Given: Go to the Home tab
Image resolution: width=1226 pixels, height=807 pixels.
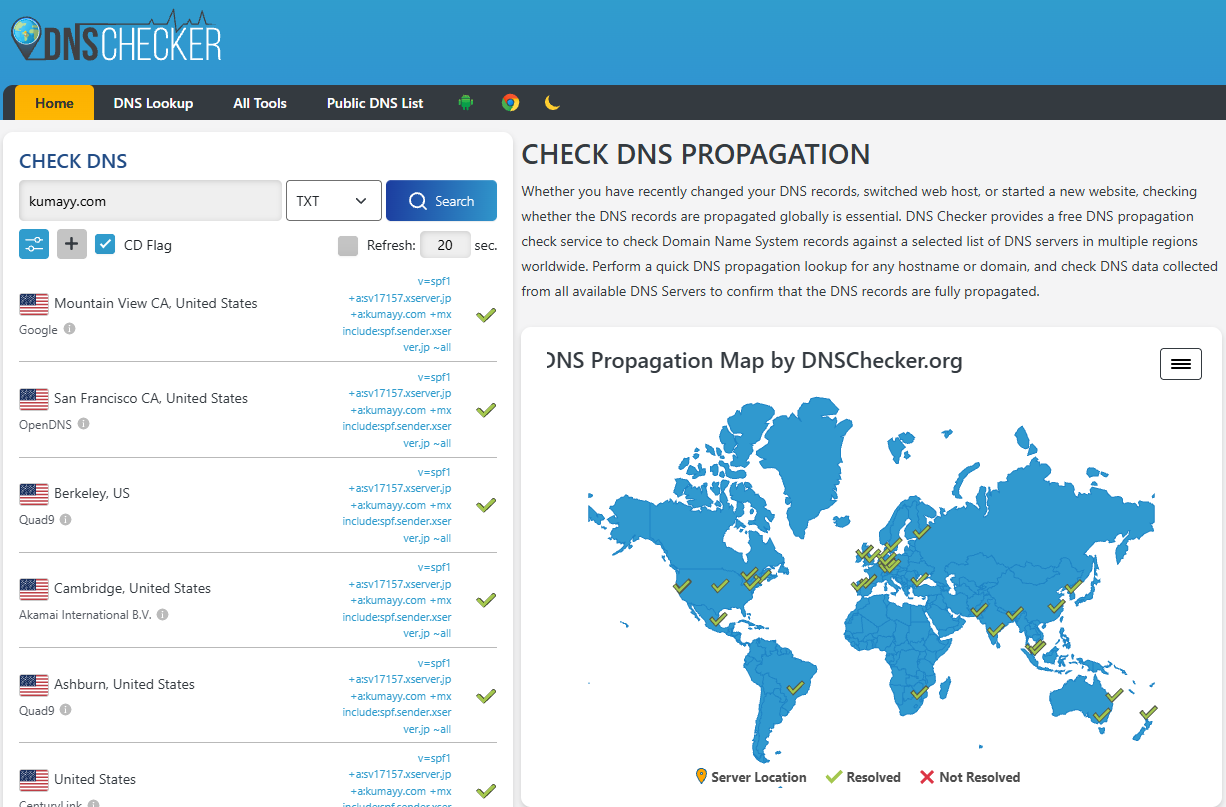Looking at the screenshot, I should click(54, 103).
